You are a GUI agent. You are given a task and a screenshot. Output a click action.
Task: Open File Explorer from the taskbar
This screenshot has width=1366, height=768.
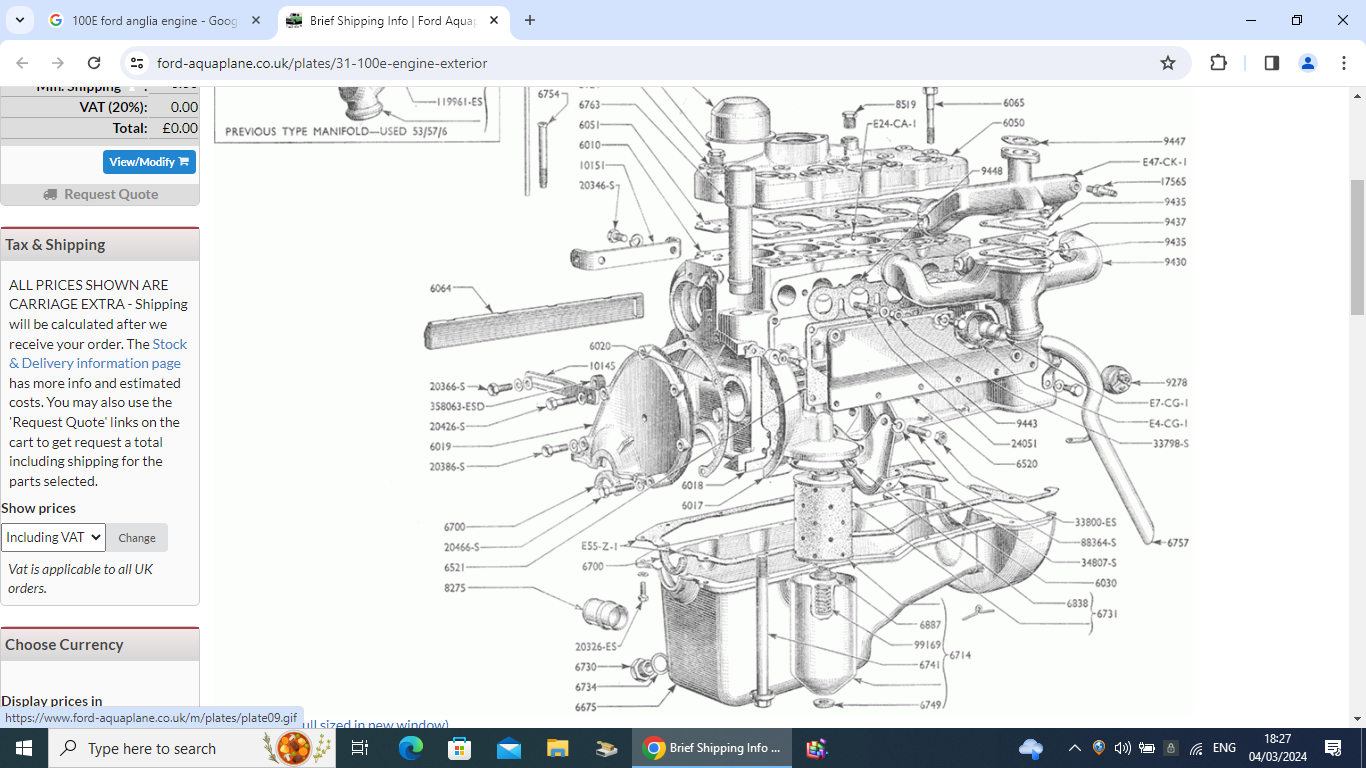pyautogui.click(x=558, y=748)
